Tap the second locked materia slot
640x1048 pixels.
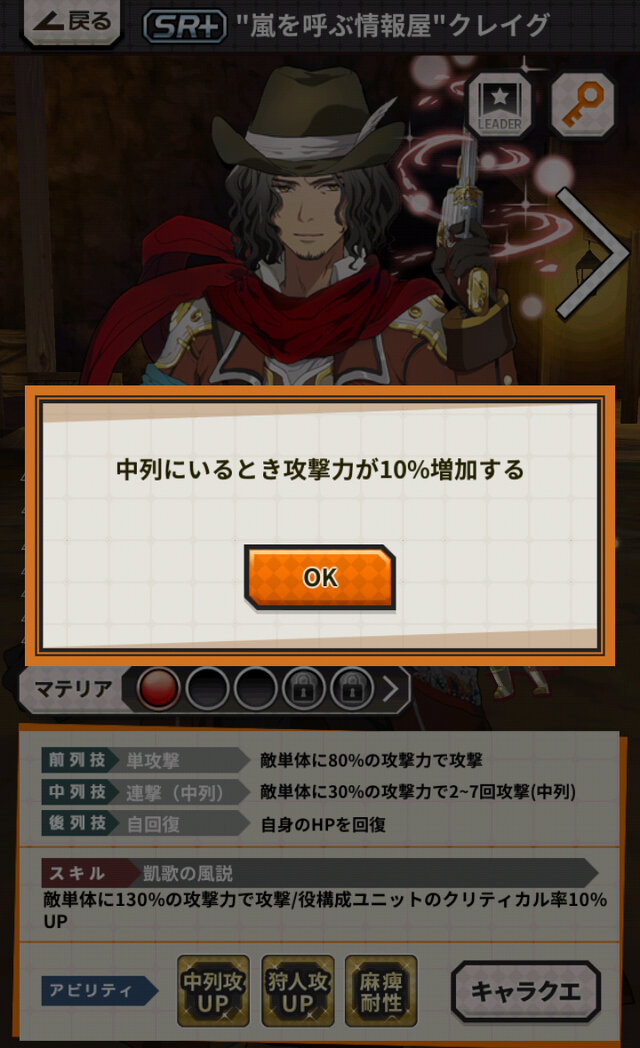[x=352, y=688]
